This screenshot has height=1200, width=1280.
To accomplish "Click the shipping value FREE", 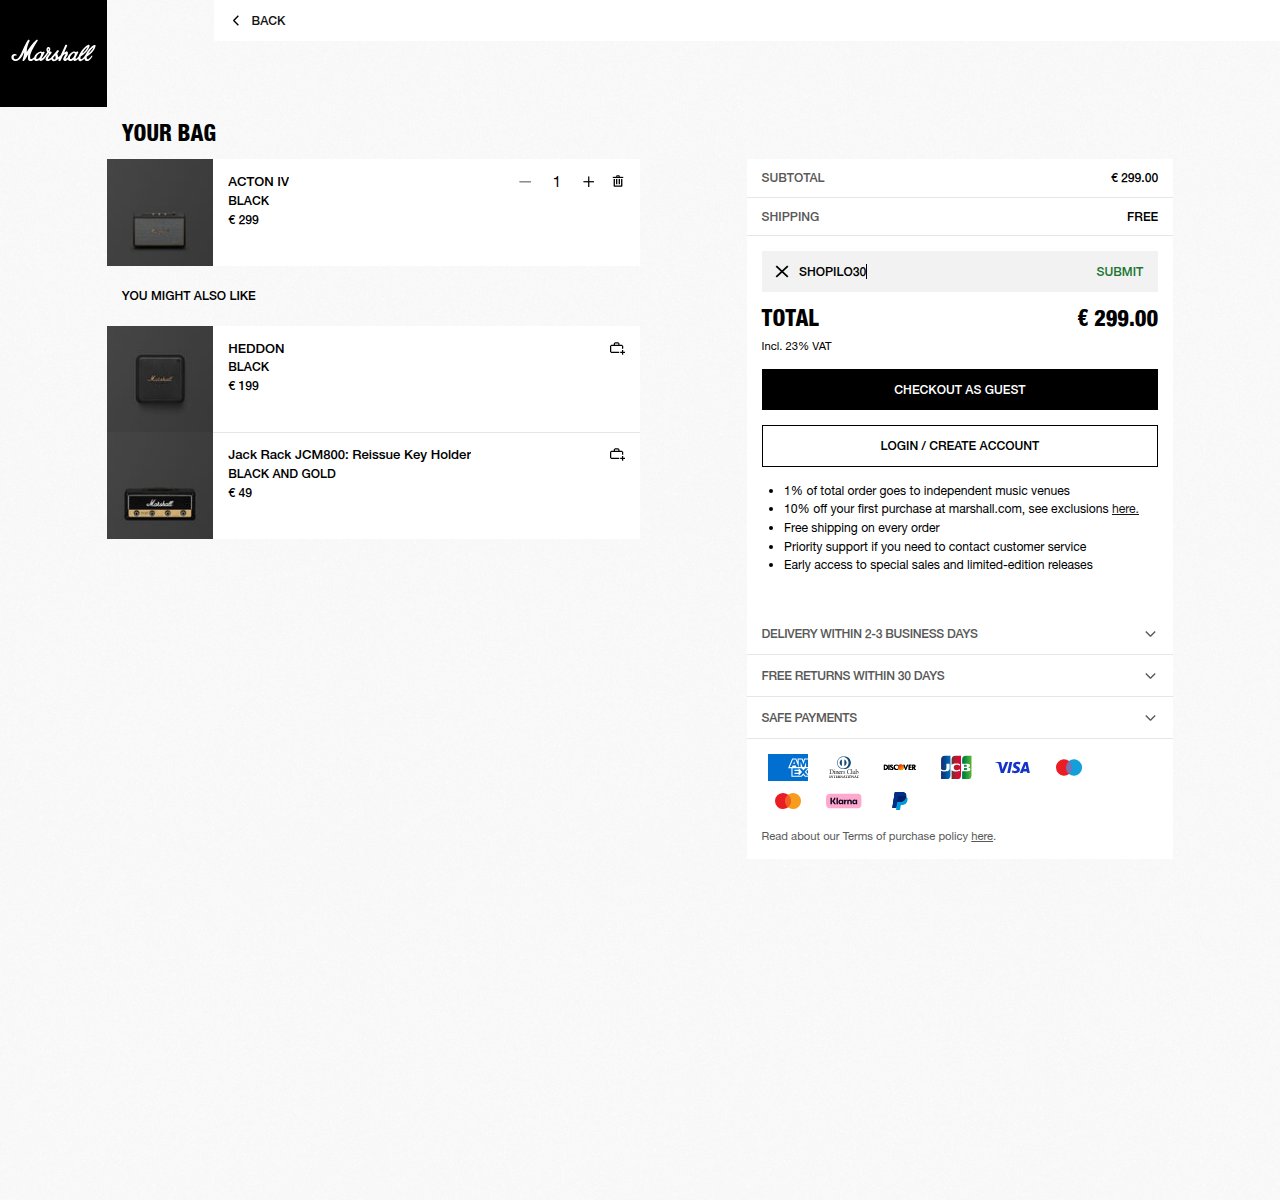I will point(1142,217).
